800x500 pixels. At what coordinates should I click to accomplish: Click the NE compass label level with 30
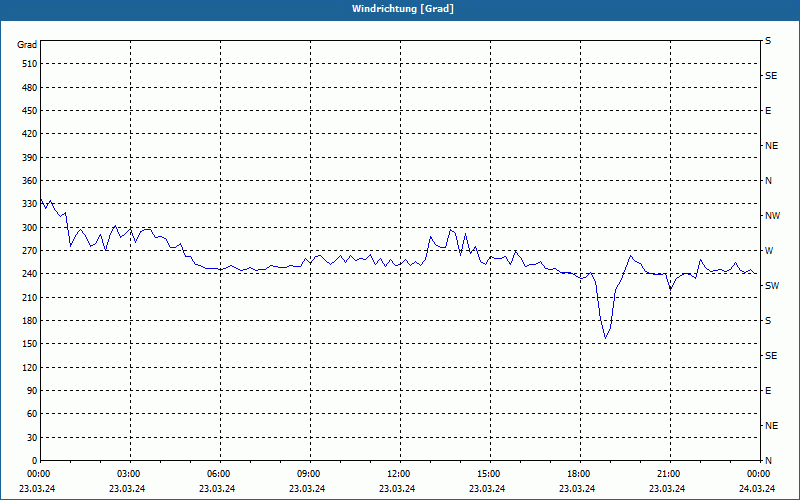coord(772,426)
